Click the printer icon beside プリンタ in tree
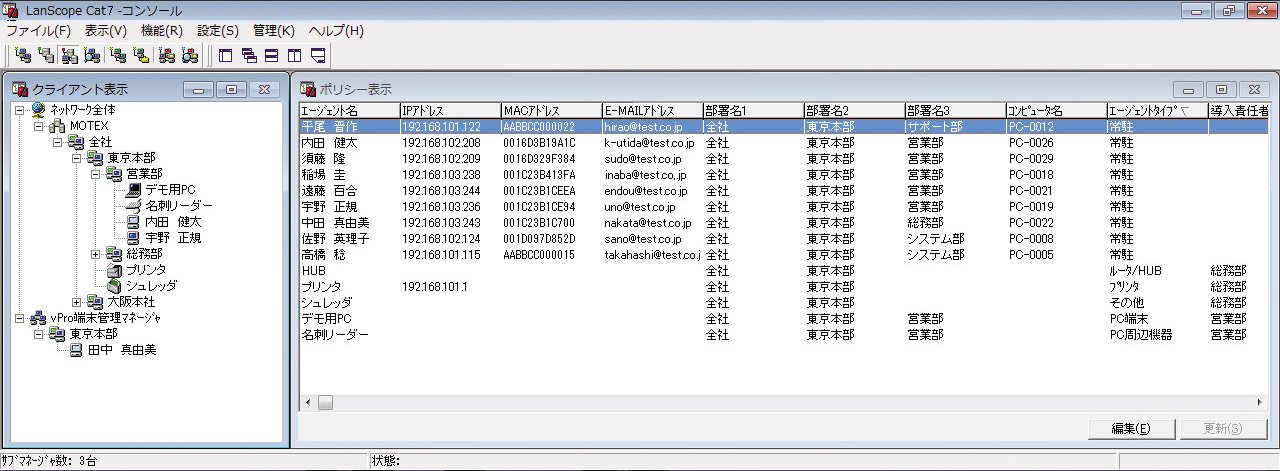The width and height of the screenshot is (1280, 471). pyautogui.click(x=114, y=270)
